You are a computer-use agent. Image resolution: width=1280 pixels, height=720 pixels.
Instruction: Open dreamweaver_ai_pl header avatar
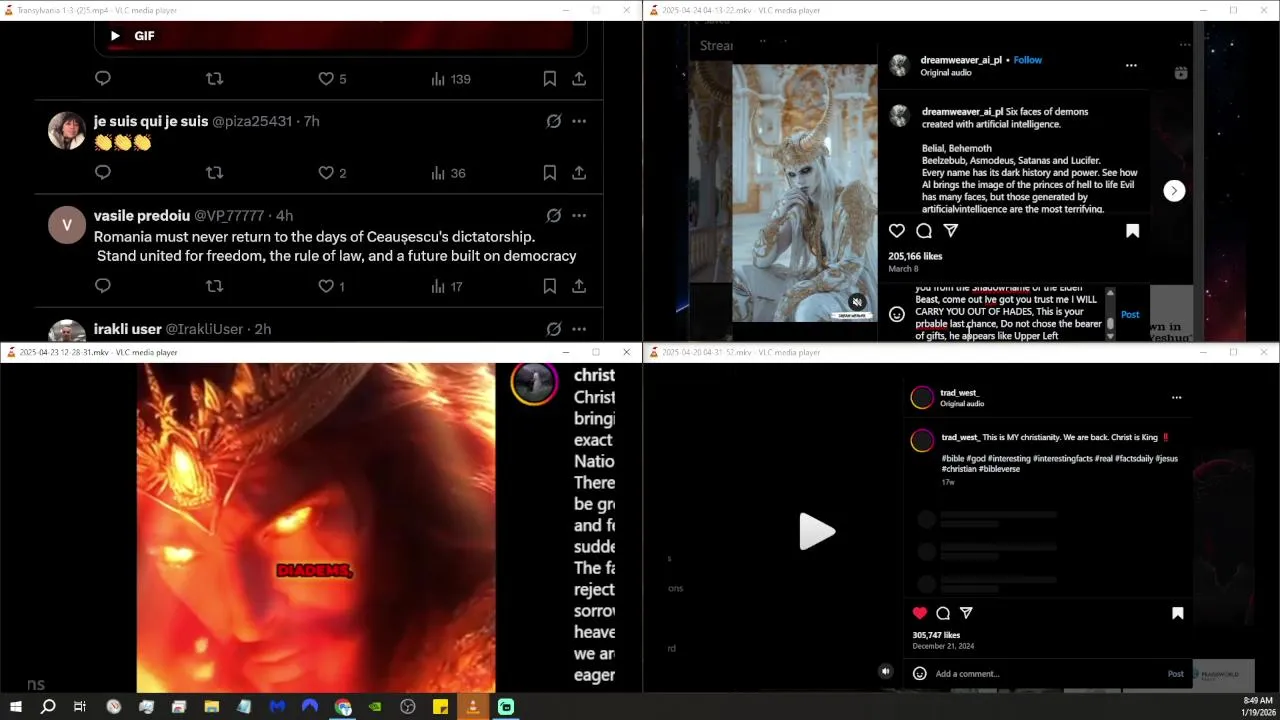click(x=899, y=66)
